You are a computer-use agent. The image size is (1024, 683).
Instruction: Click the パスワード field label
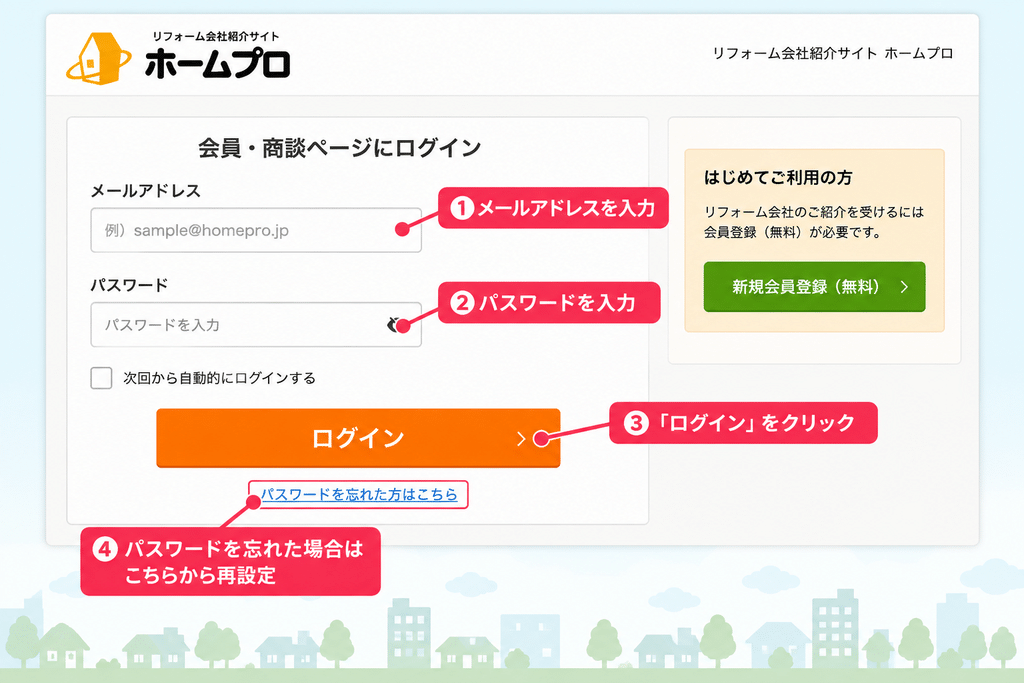coord(129,285)
